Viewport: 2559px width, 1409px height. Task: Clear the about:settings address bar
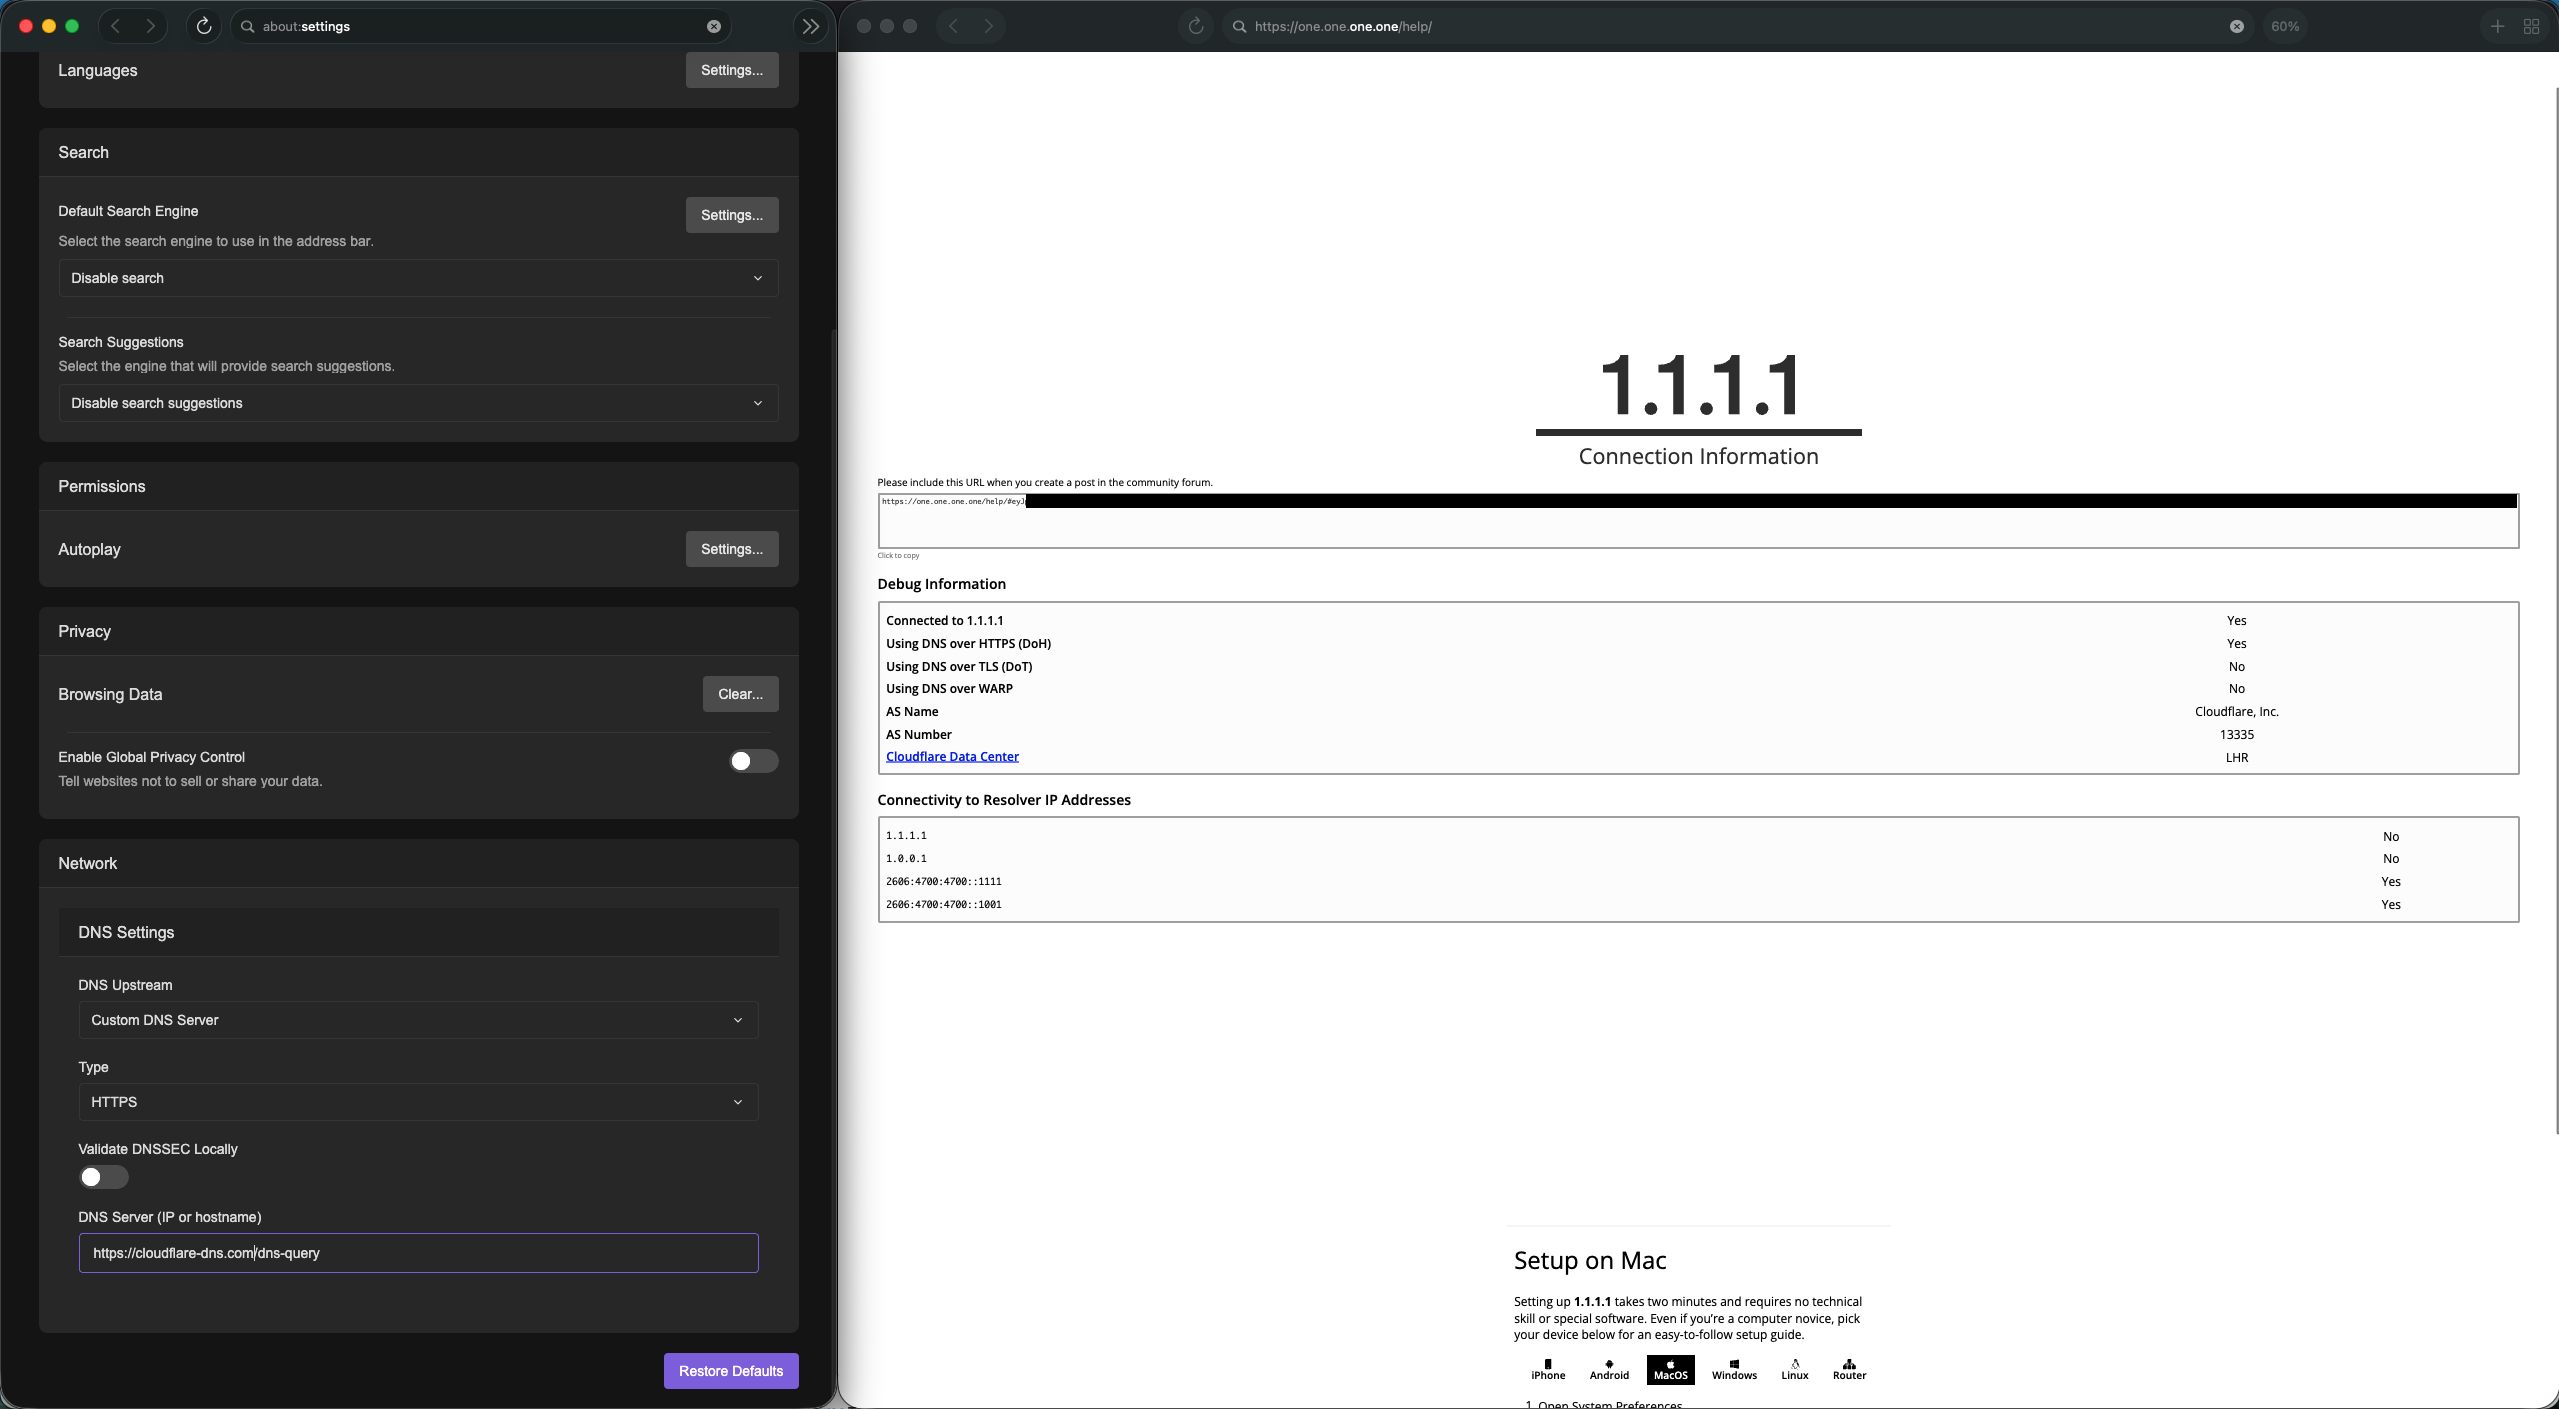click(714, 26)
